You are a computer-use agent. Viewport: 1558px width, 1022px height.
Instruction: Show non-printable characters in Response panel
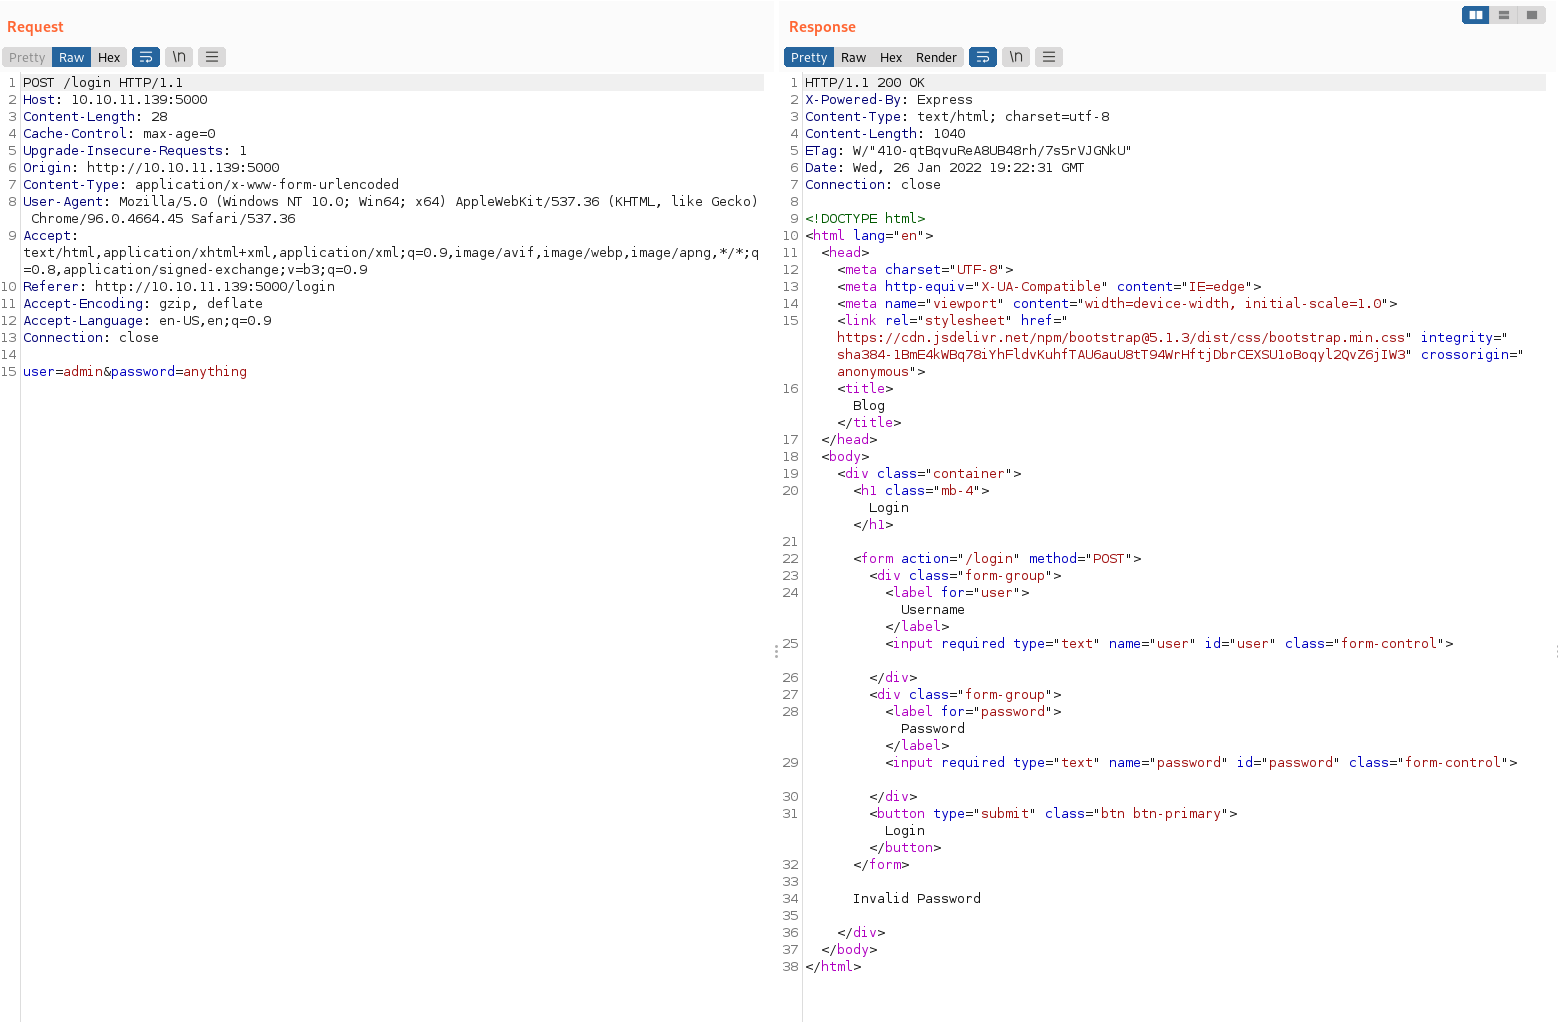[x=1016, y=57]
